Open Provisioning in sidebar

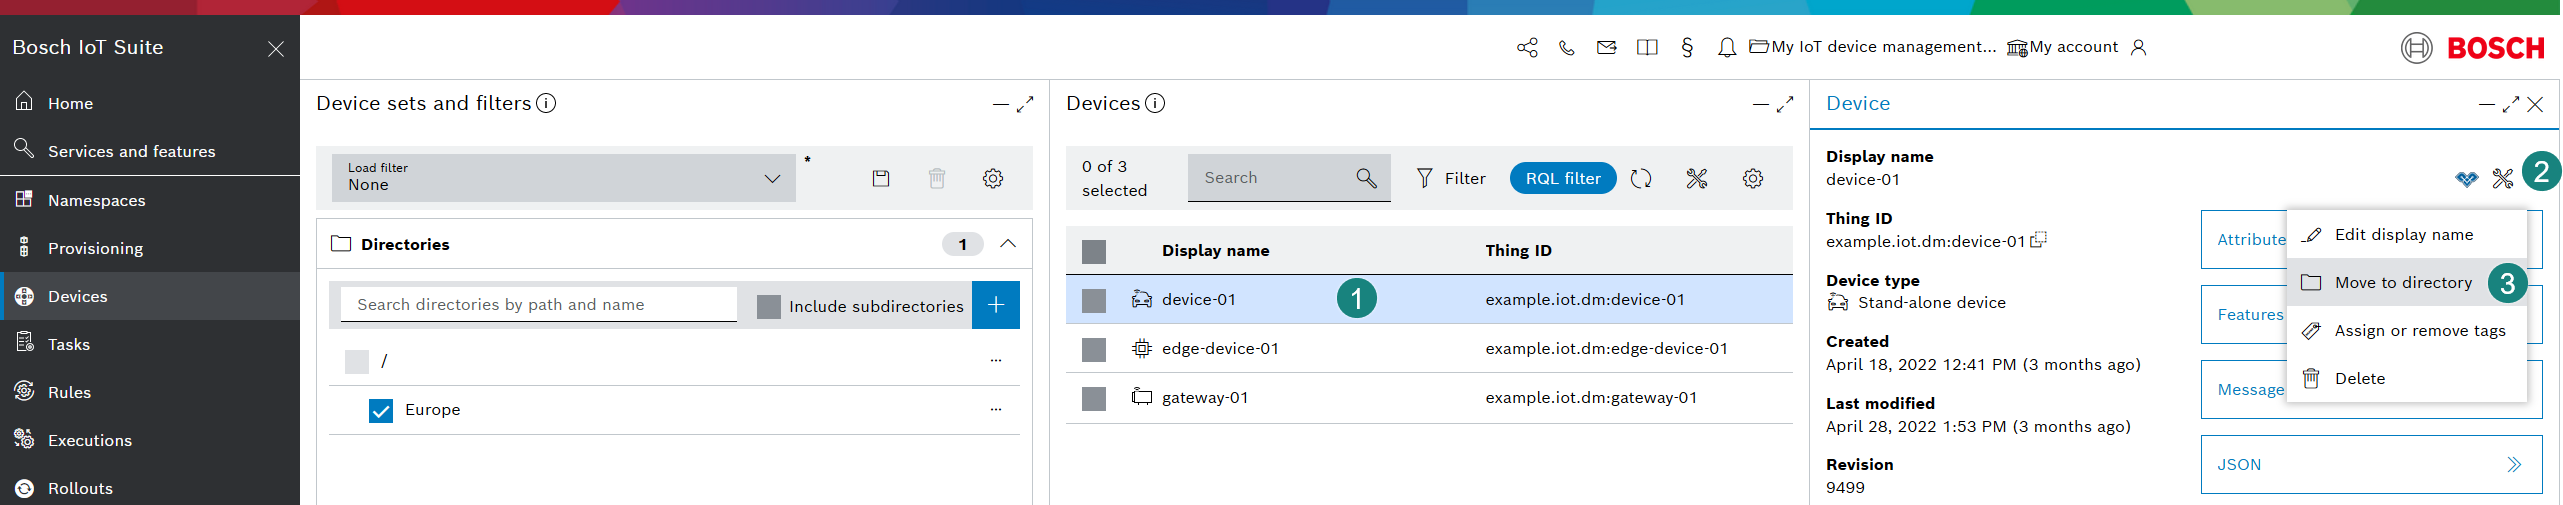[150, 248]
